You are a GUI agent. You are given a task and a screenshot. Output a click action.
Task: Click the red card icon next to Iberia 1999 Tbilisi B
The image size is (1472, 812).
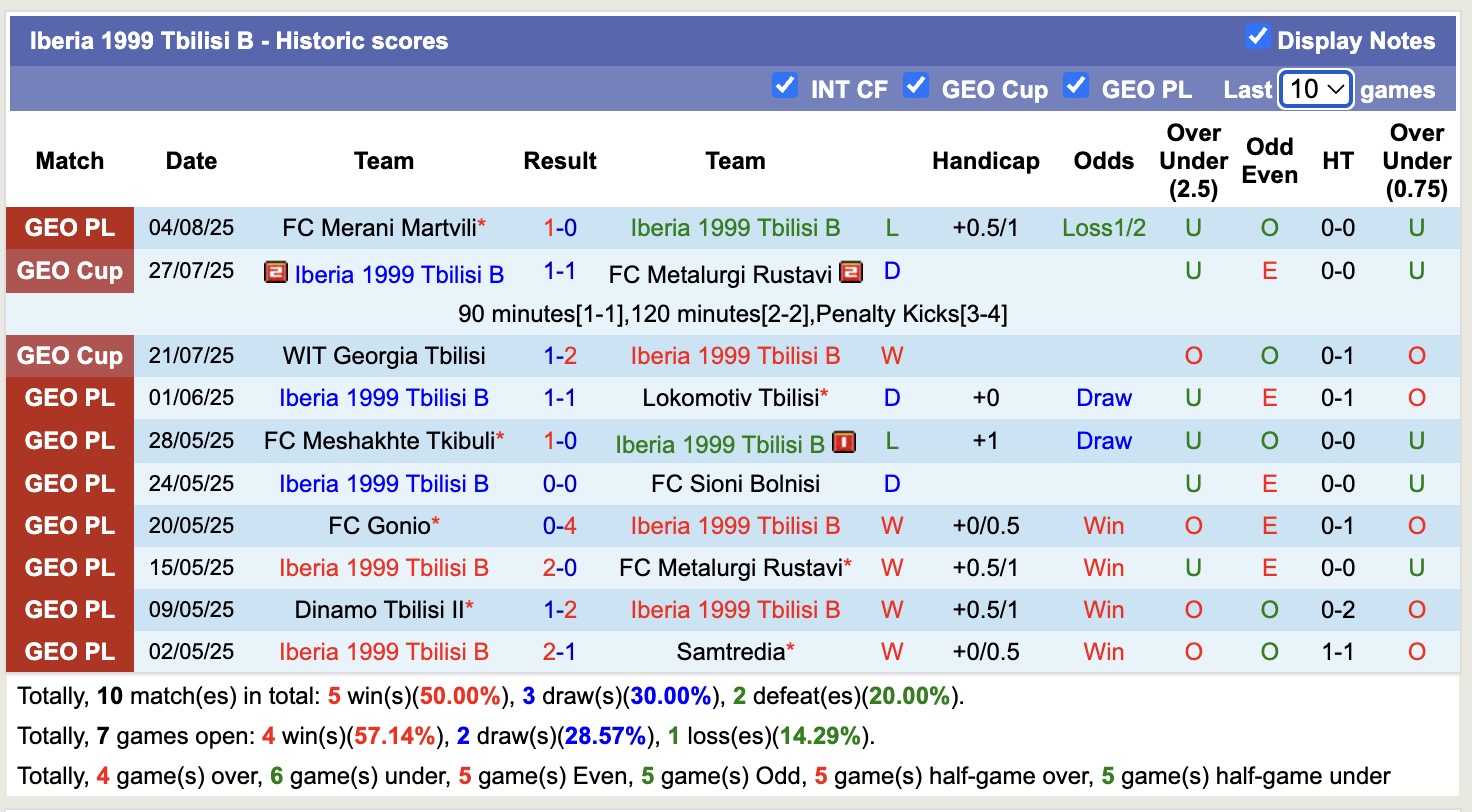point(844,441)
